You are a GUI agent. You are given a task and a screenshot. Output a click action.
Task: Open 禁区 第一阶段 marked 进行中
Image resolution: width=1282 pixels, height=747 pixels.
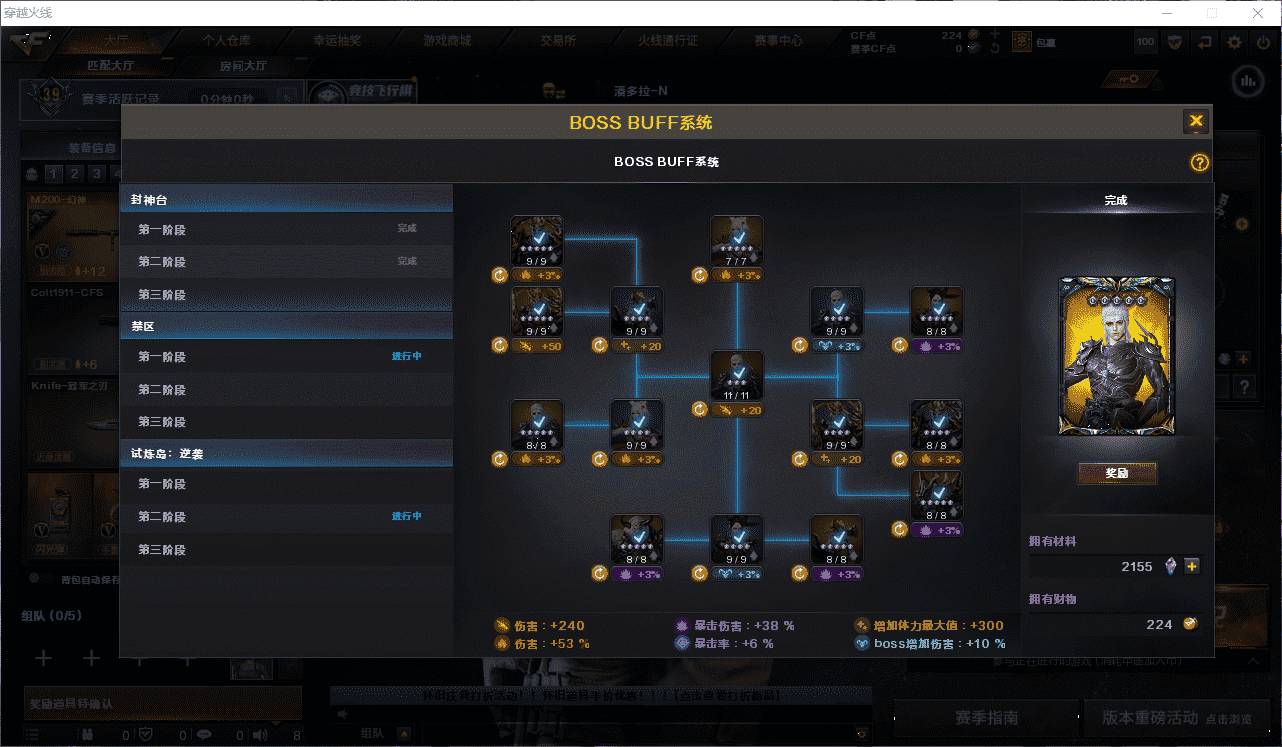pos(286,357)
